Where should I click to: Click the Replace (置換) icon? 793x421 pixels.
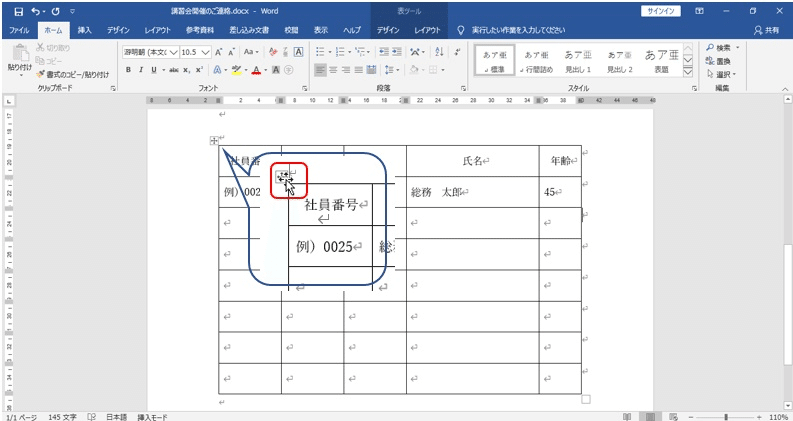(x=718, y=61)
